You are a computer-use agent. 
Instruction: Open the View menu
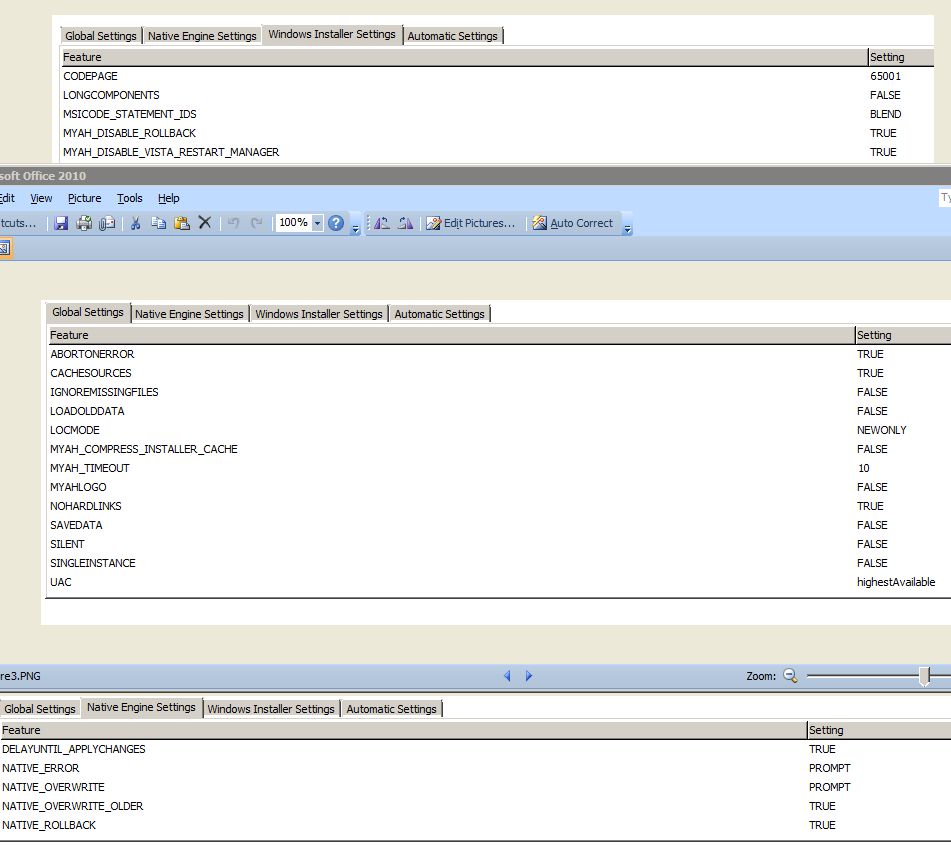(41, 198)
